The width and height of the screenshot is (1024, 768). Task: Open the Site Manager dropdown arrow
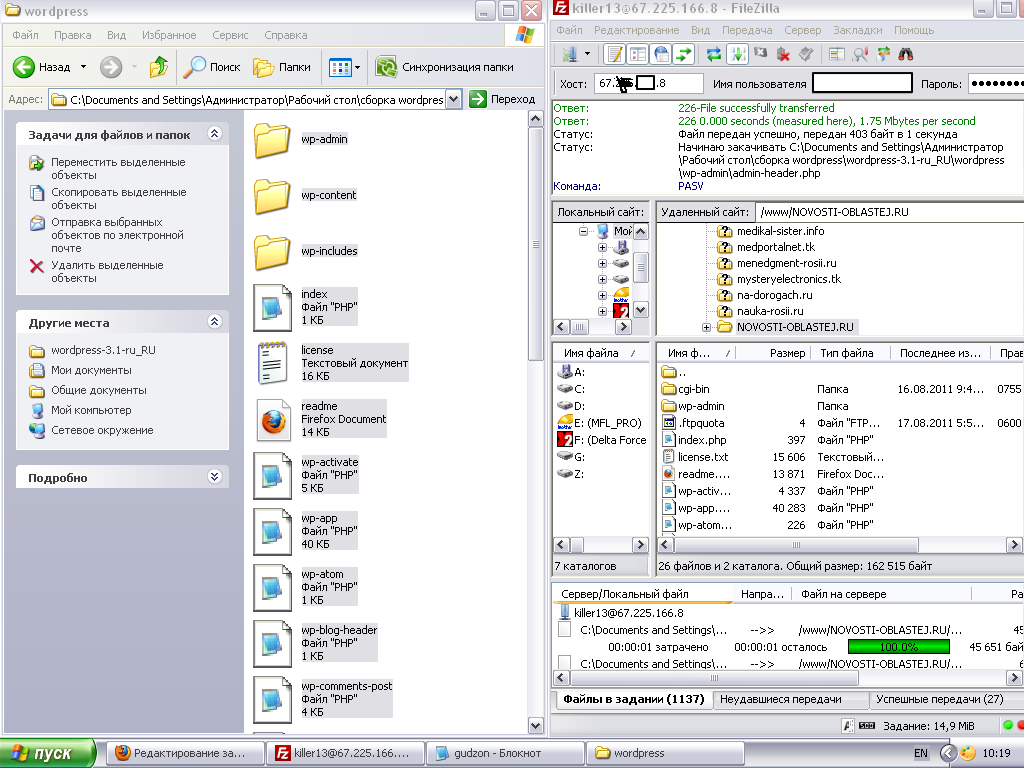[587, 54]
